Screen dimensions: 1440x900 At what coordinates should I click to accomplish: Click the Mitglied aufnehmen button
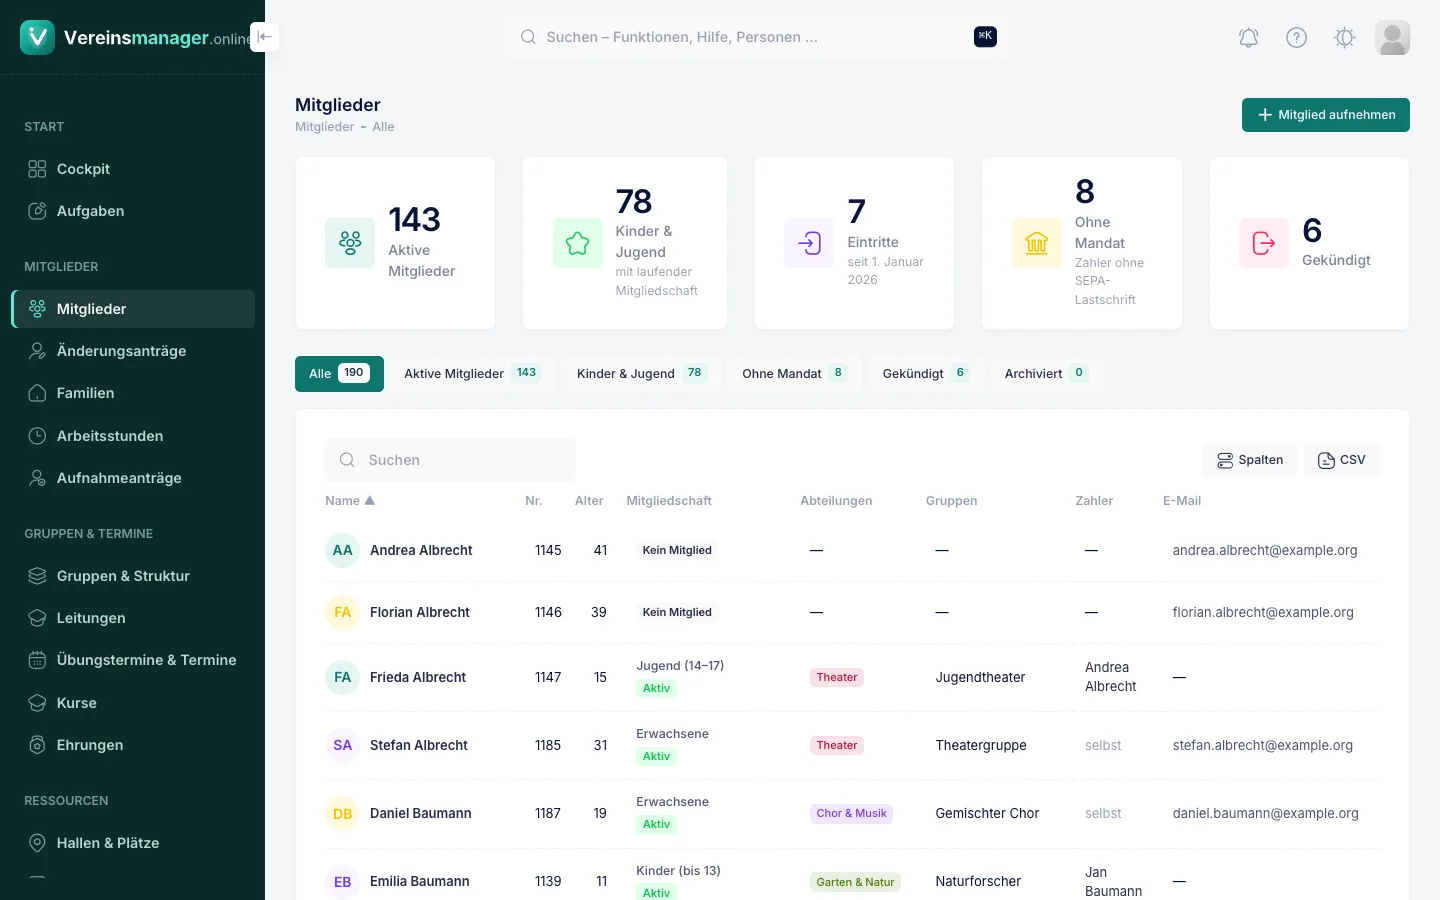coord(1326,115)
